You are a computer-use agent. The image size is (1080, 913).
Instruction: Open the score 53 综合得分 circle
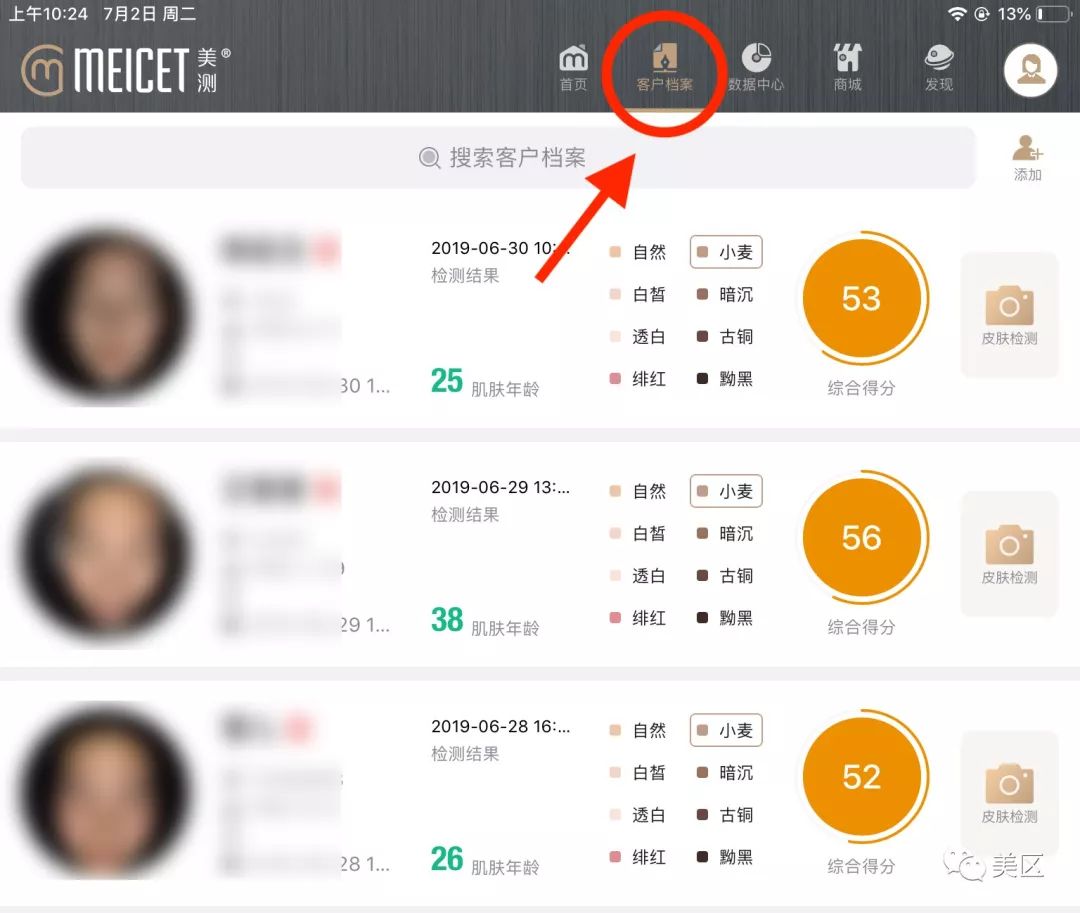click(x=862, y=298)
